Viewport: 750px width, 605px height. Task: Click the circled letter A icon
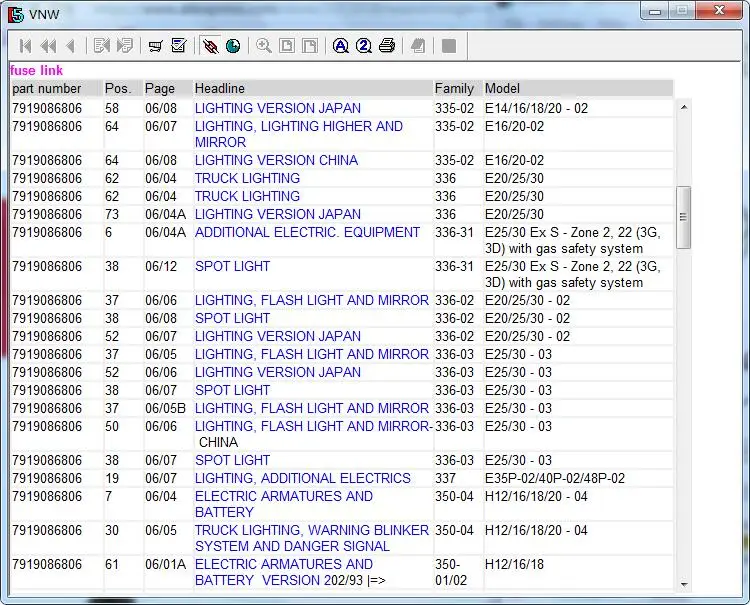pos(341,46)
